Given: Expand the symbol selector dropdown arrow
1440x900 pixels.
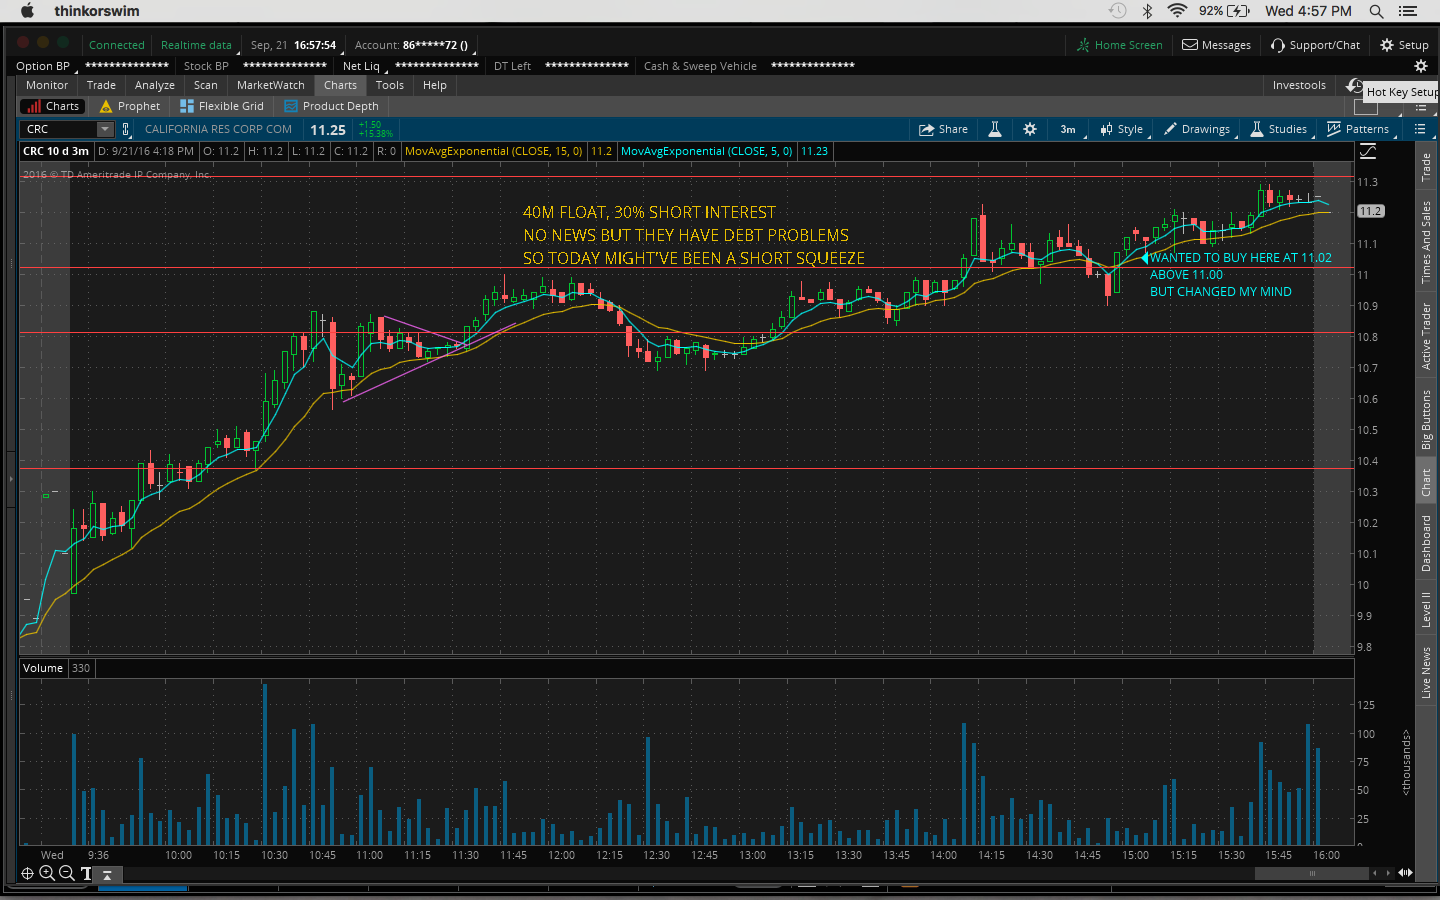Looking at the screenshot, I should (x=104, y=129).
